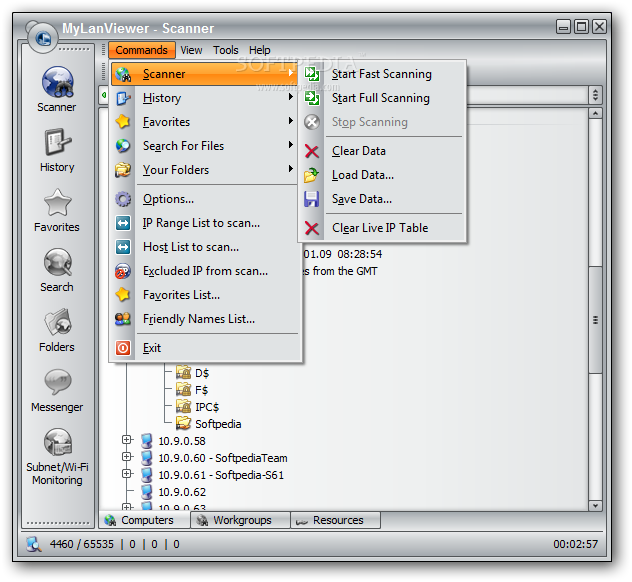Open the Favorites star sidebar icon
This screenshot has width=632, height=582.
pyautogui.click(x=57, y=202)
